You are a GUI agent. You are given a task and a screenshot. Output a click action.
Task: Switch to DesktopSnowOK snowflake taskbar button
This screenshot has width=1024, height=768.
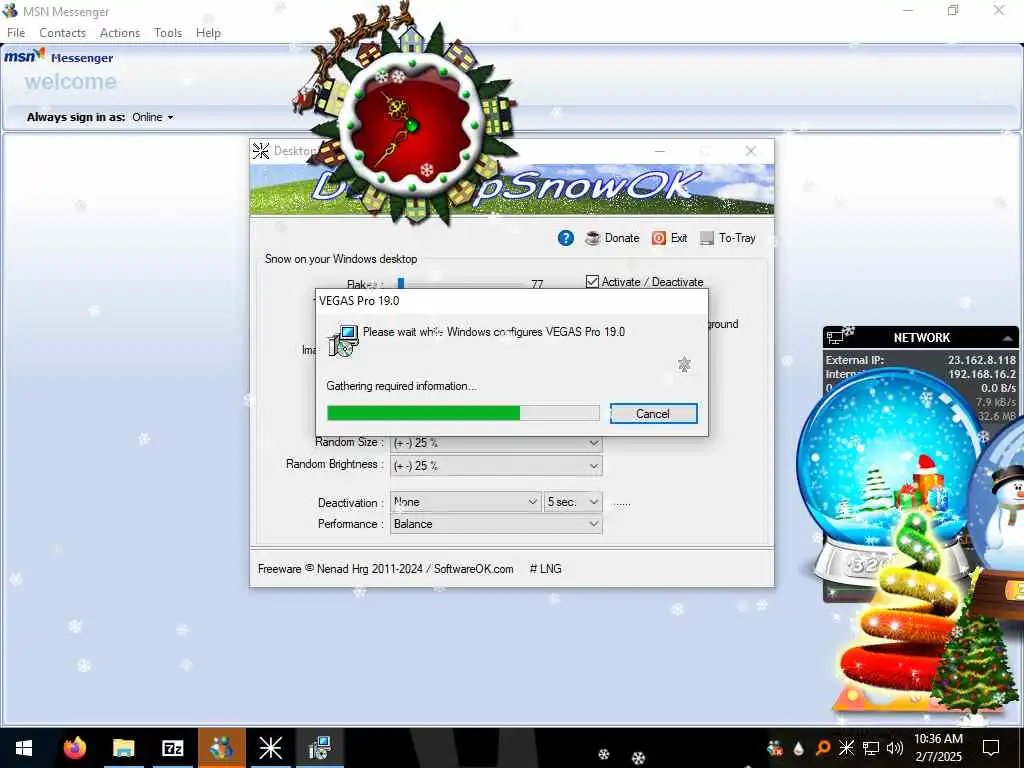click(x=270, y=748)
